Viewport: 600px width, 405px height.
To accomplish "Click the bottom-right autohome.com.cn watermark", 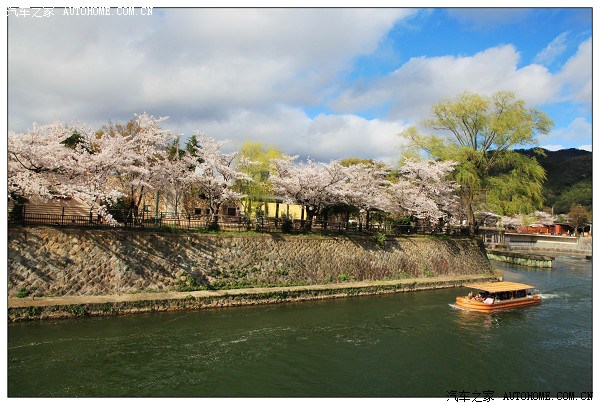I will [x=518, y=396].
